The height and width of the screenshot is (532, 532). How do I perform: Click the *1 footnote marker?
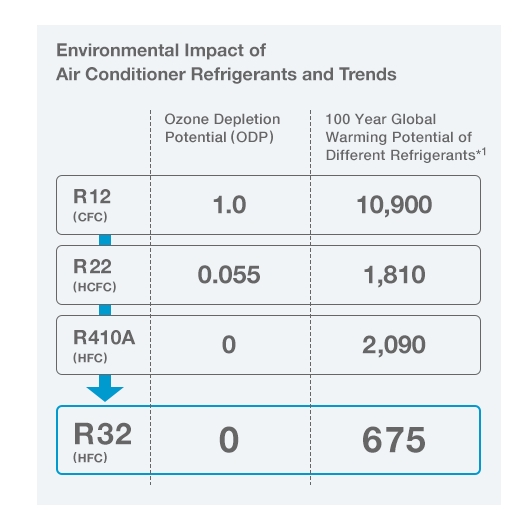click(x=481, y=152)
